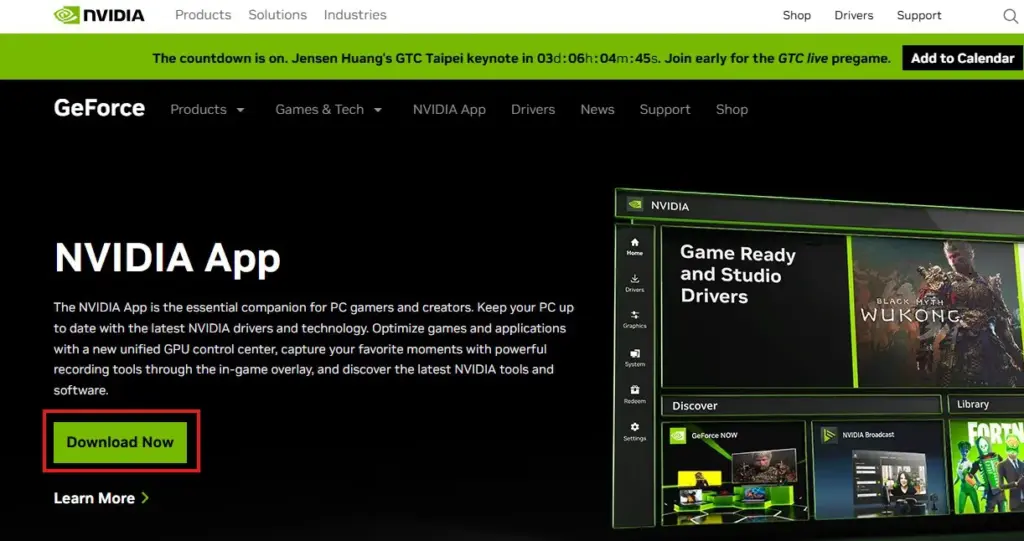1024x541 pixels.
Task: Click the Download Now button
Action: [x=120, y=442]
